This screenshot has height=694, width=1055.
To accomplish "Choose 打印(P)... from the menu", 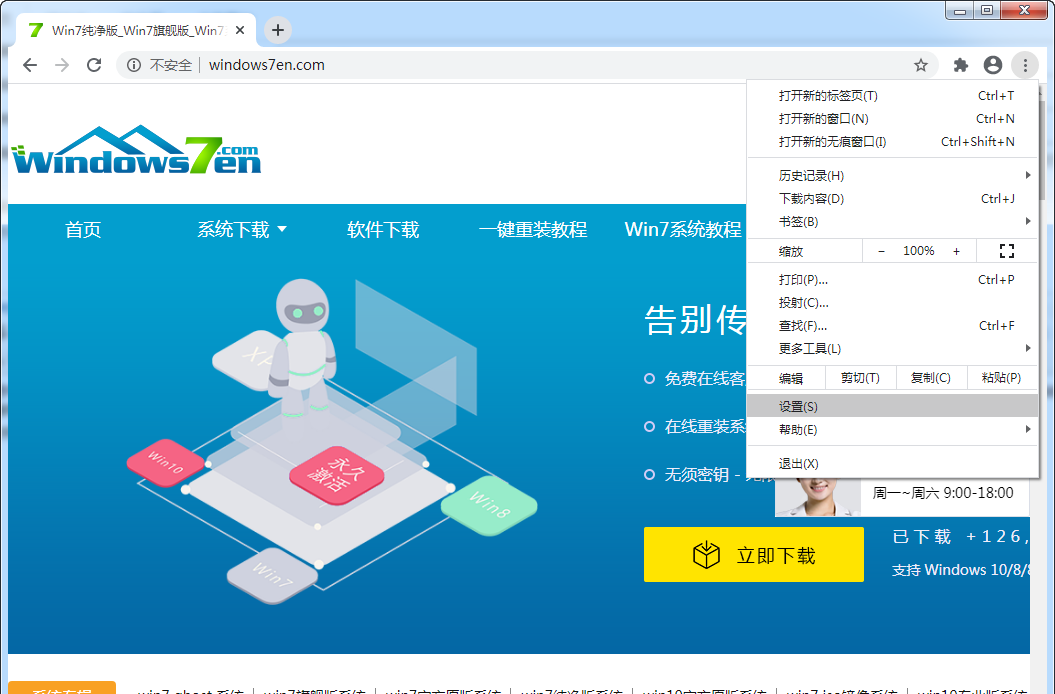I will click(892, 279).
